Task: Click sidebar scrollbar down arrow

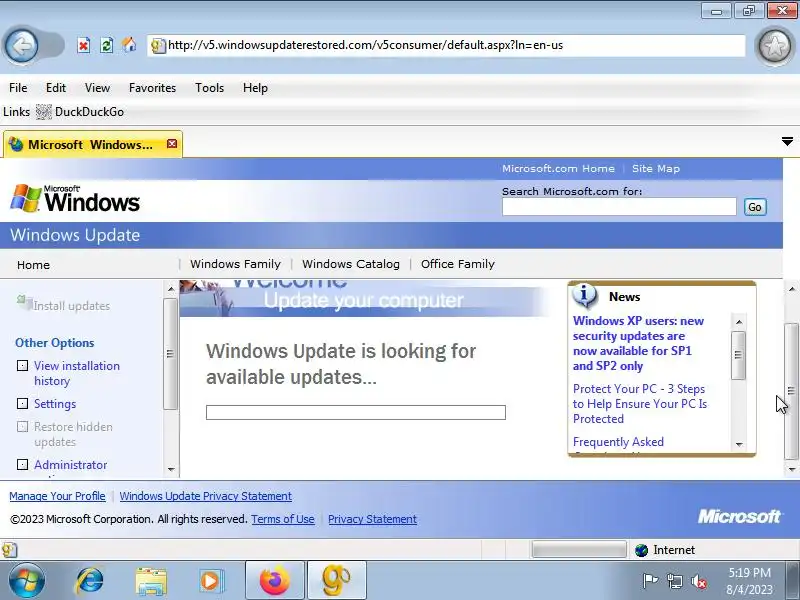Action: (171, 469)
